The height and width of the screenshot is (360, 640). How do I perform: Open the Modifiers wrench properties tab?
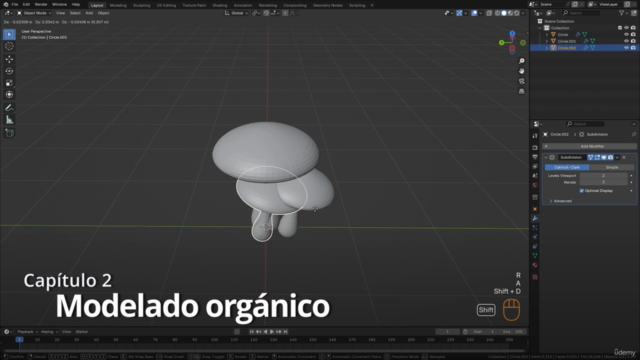tap(535, 219)
